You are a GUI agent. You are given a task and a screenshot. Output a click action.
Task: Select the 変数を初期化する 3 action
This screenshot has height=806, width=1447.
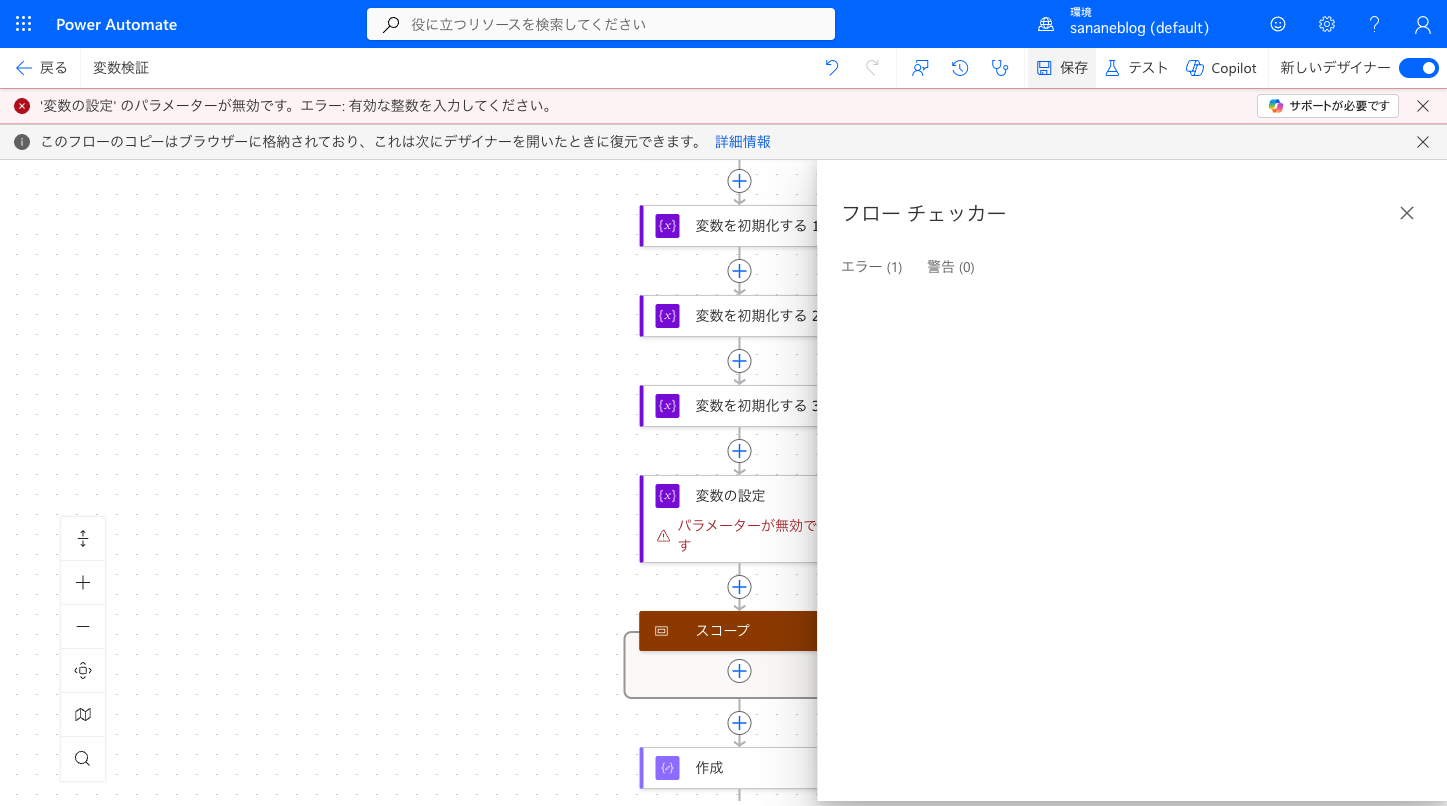coord(729,405)
